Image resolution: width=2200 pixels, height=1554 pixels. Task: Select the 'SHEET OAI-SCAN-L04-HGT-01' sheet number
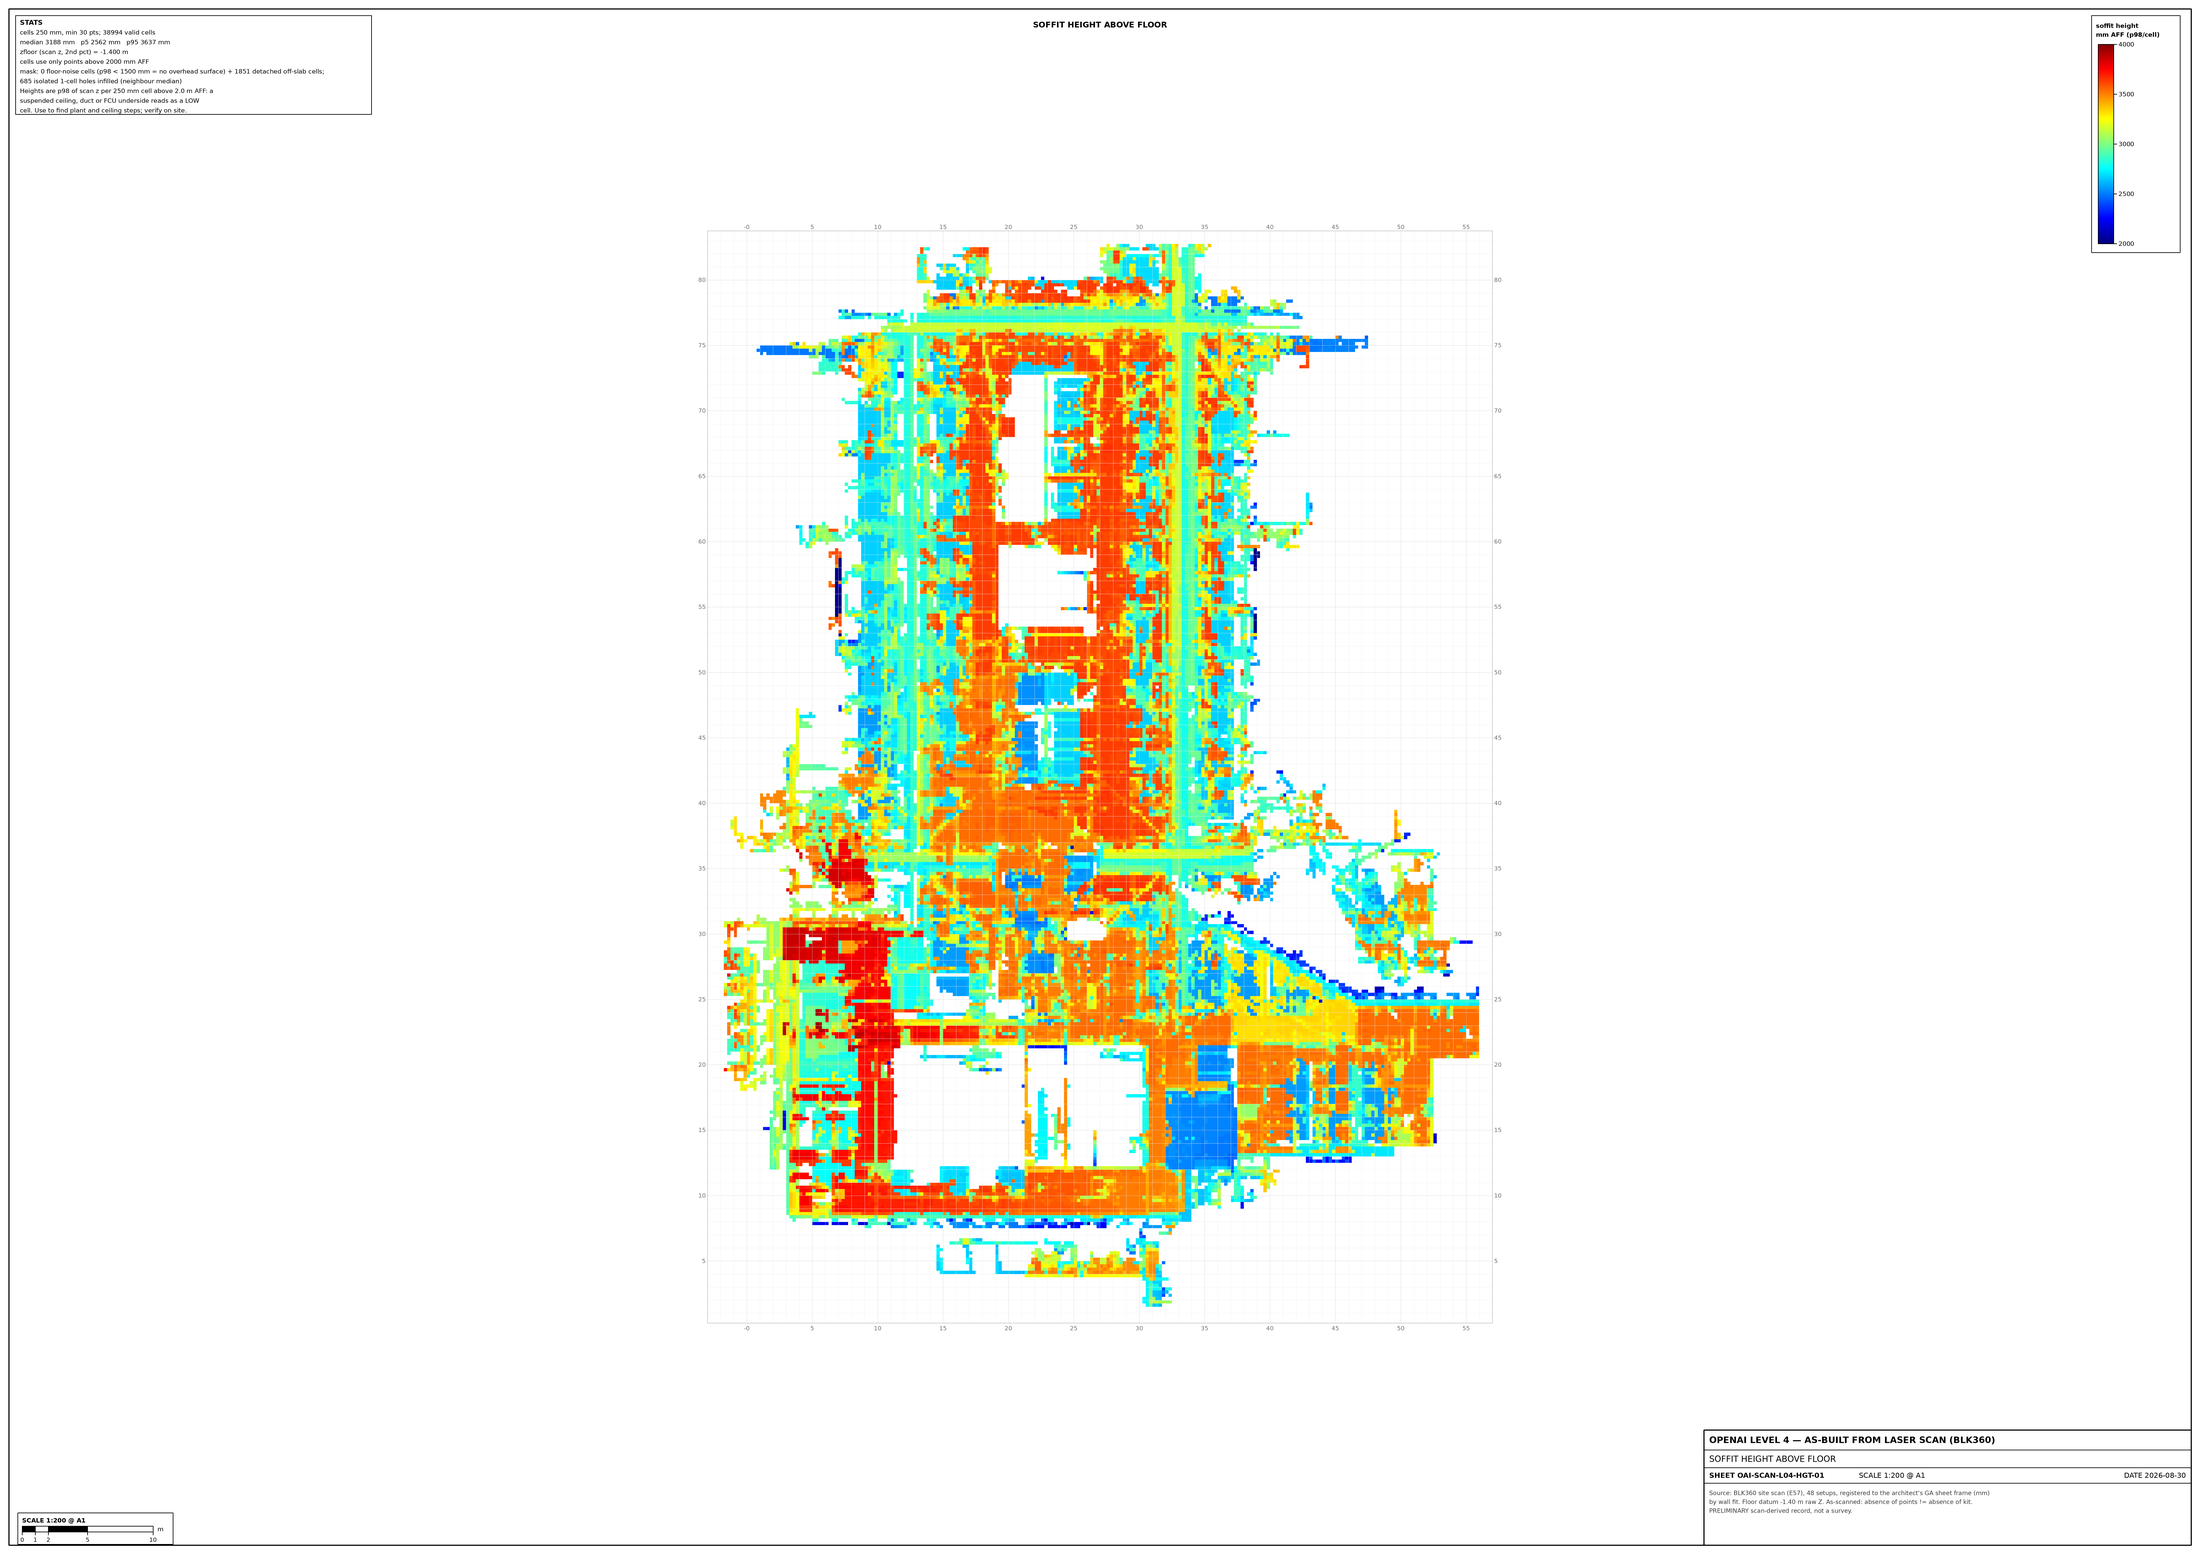click(1766, 1475)
